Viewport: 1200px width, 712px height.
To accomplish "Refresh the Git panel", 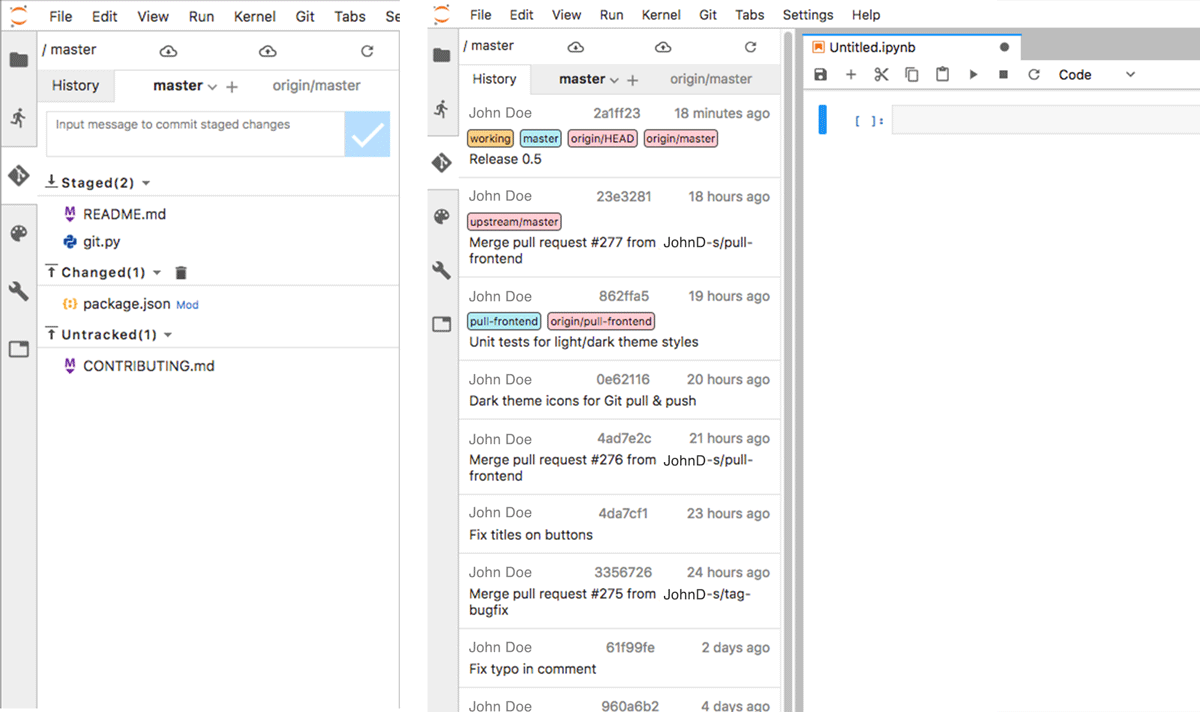I will (x=367, y=49).
